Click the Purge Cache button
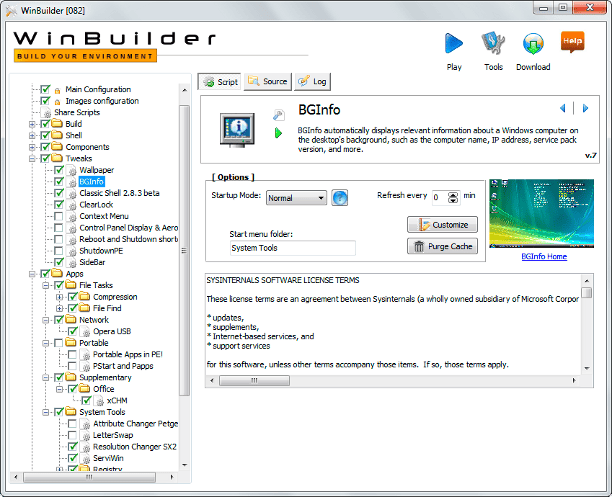 tap(442, 246)
